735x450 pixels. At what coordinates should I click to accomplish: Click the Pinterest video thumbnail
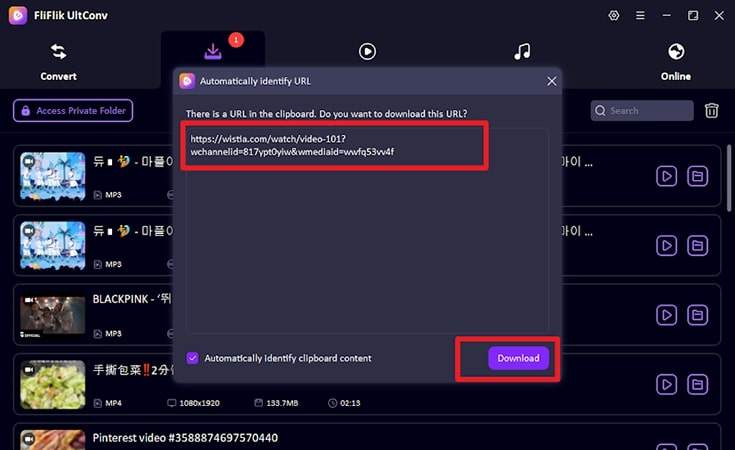tap(53, 440)
